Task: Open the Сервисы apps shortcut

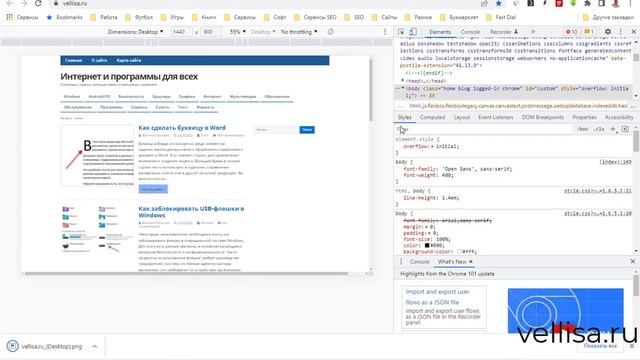Action: pos(22,17)
